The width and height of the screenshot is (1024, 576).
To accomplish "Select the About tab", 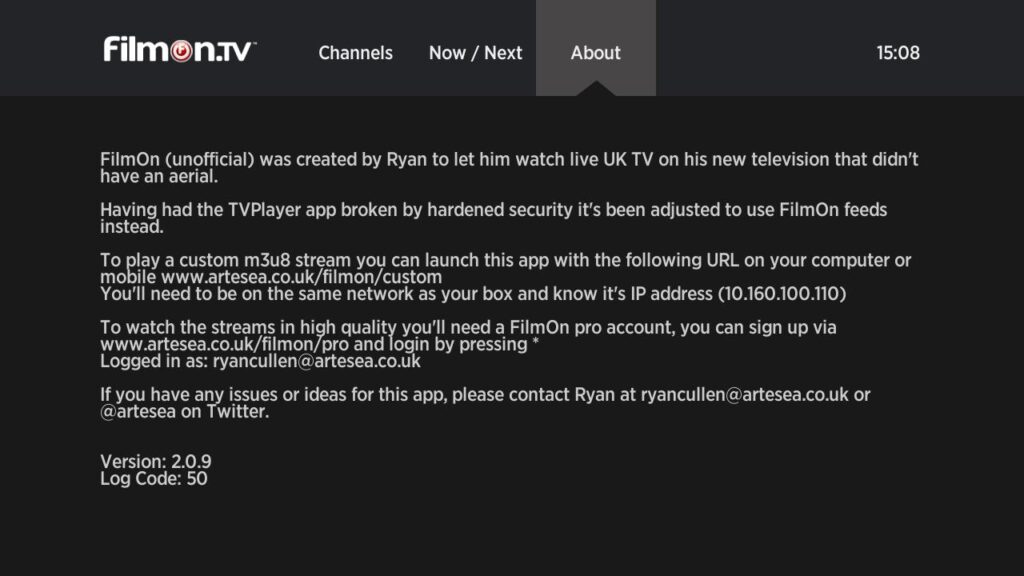I will pyautogui.click(x=596, y=53).
